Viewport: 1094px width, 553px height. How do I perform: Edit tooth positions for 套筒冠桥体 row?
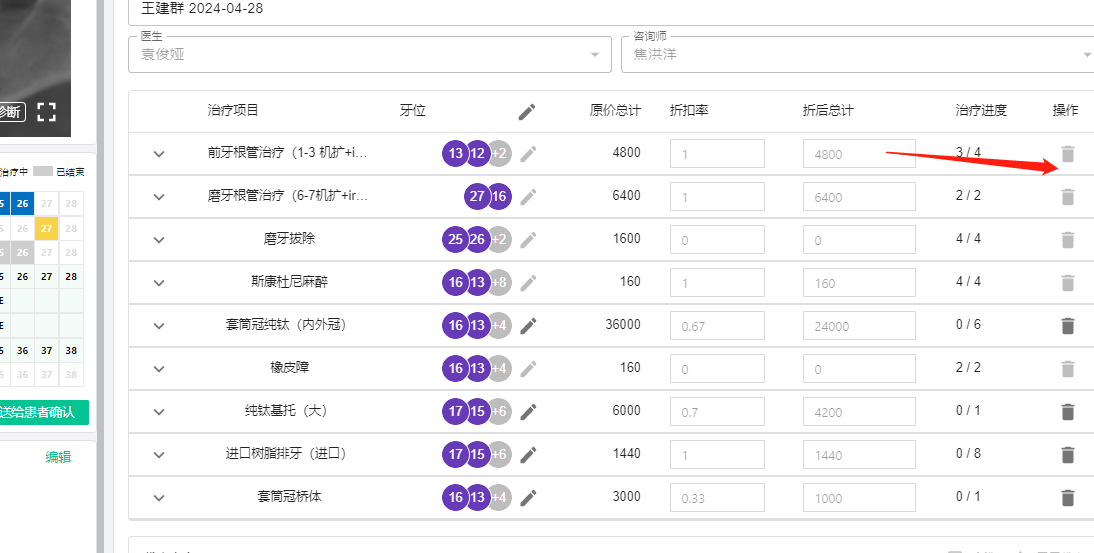point(528,497)
